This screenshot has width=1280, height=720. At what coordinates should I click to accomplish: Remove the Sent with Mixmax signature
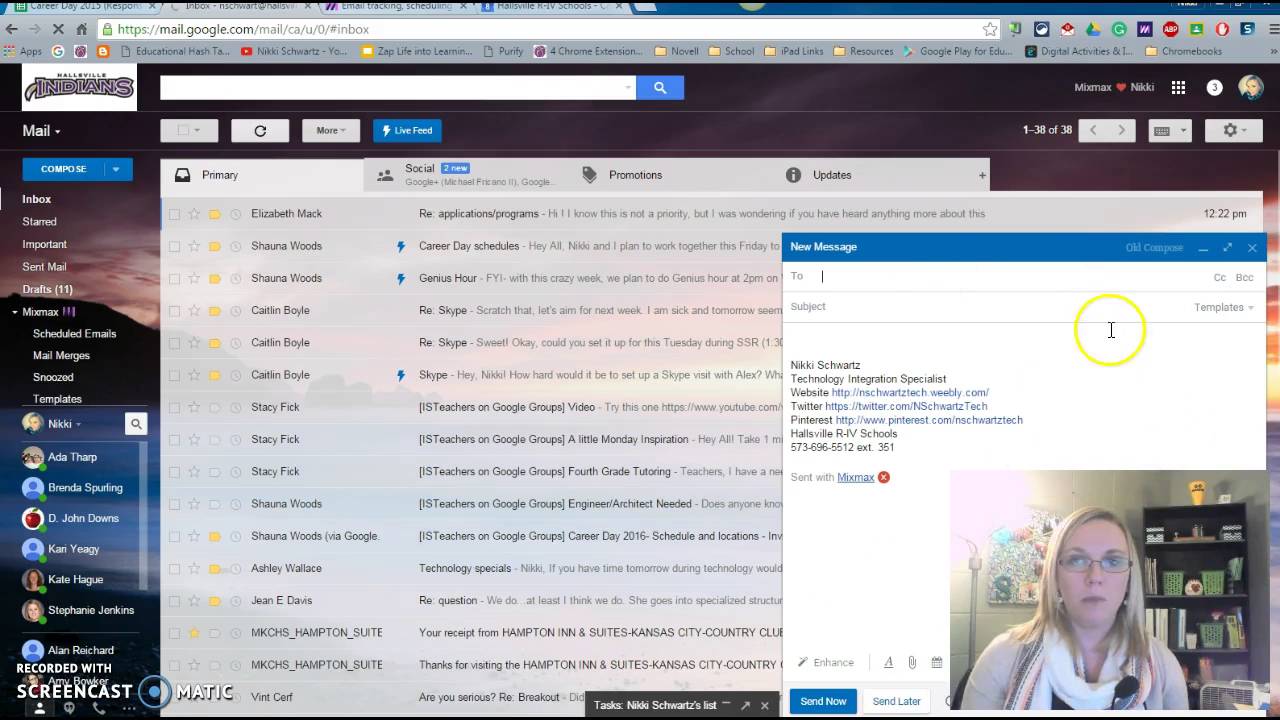883,477
